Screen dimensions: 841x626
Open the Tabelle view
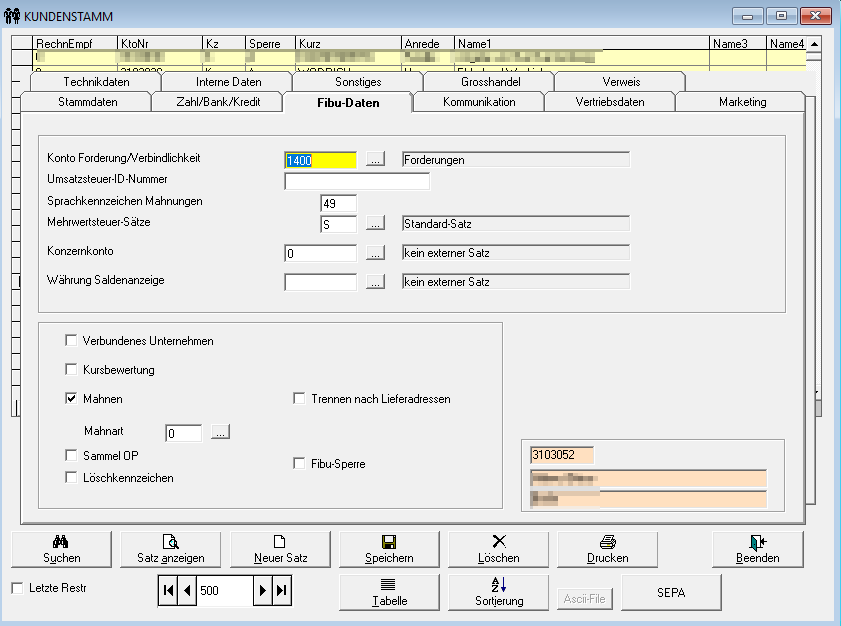389,592
